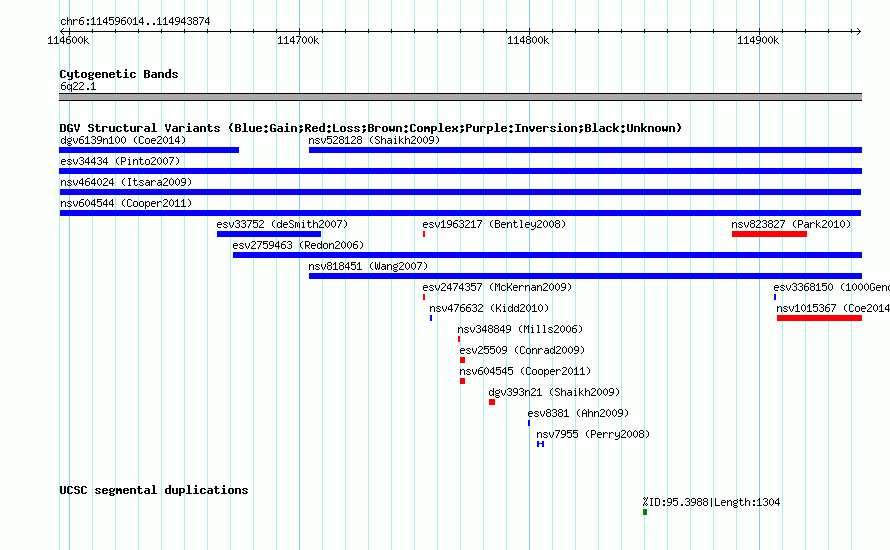The image size is (890, 550).
Task: Select the nsv1015367 red loss bar
Action: [x=820, y=318]
